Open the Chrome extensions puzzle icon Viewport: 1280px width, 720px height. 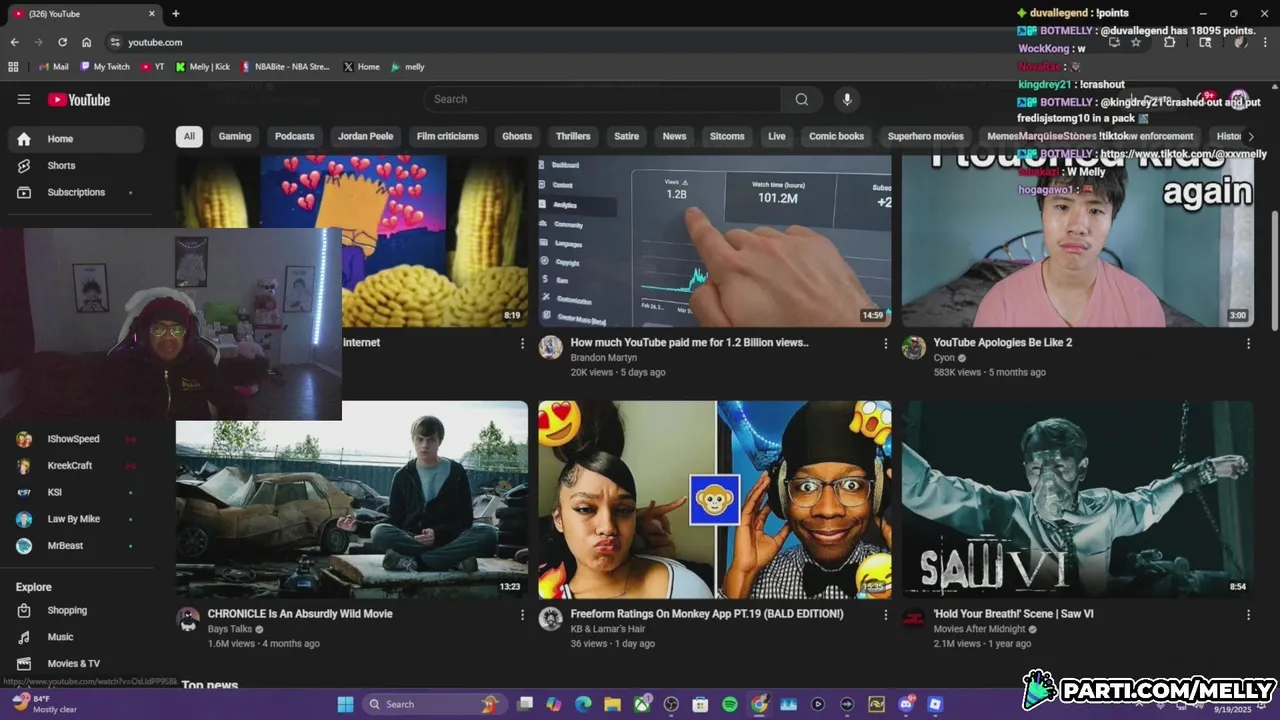tap(1169, 42)
